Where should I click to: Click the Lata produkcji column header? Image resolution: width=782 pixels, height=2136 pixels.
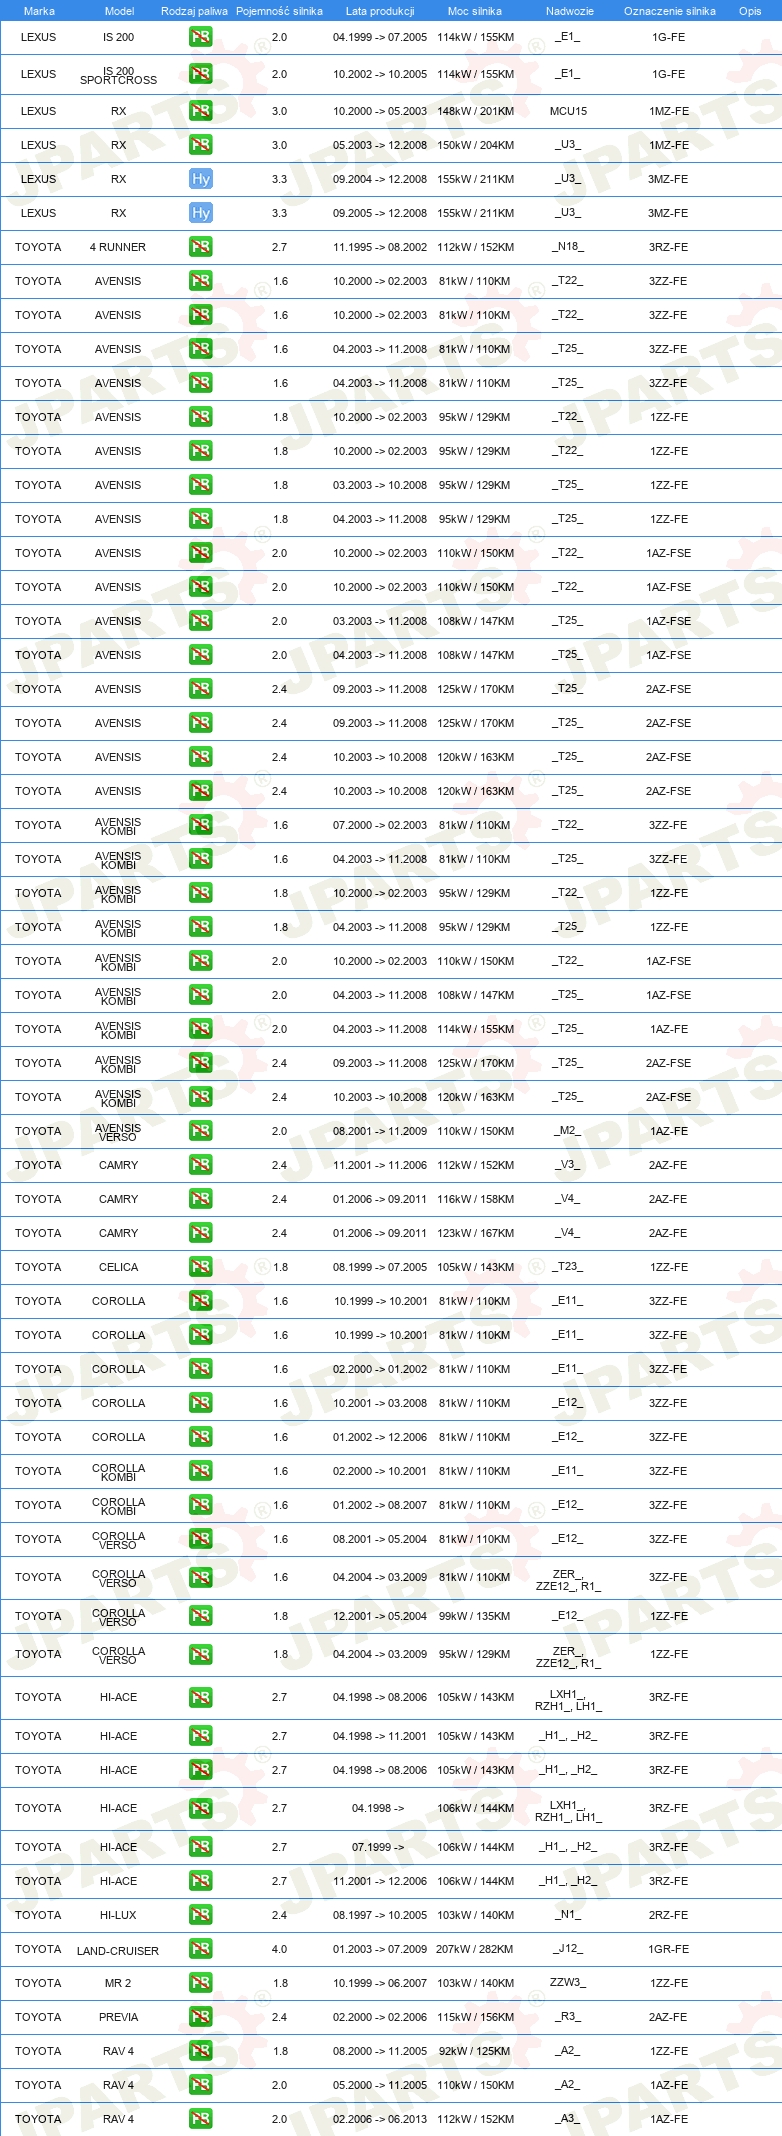click(x=380, y=11)
